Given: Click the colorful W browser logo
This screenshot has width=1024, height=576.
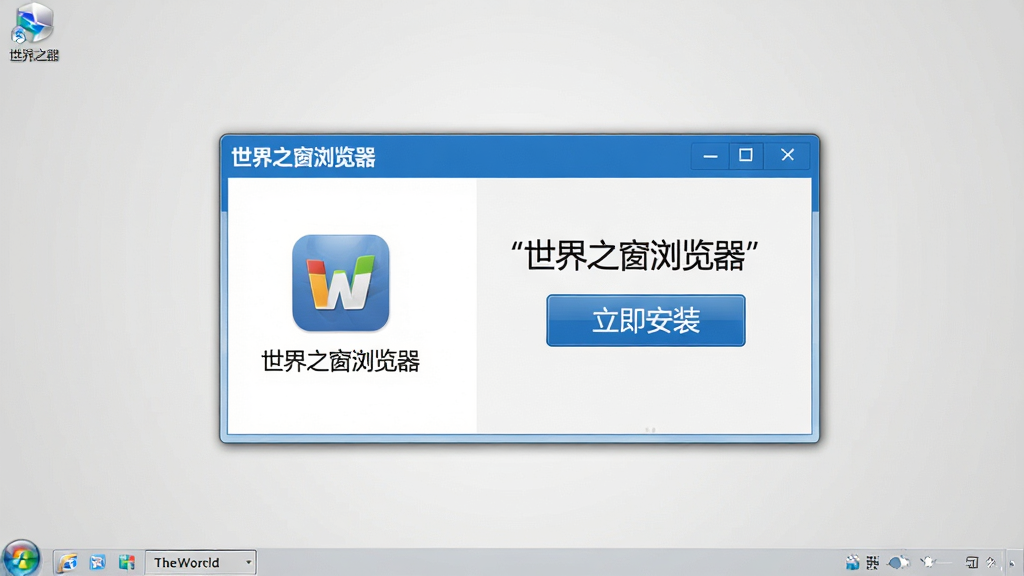Looking at the screenshot, I should pyautogui.click(x=340, y=283).
